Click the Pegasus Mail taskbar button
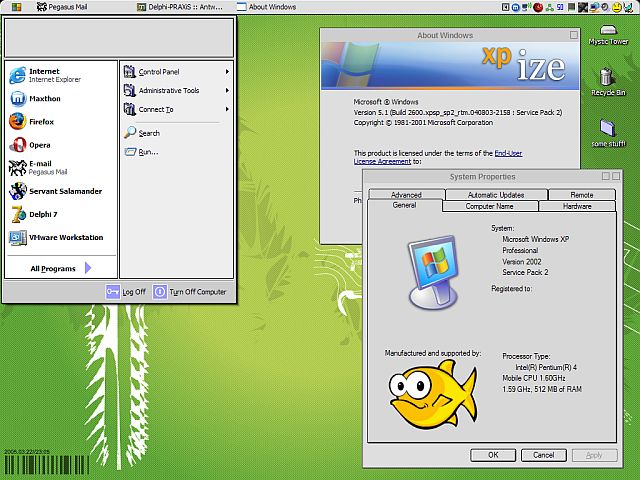The height and width of the screenshot is (480, 640). 62,7
